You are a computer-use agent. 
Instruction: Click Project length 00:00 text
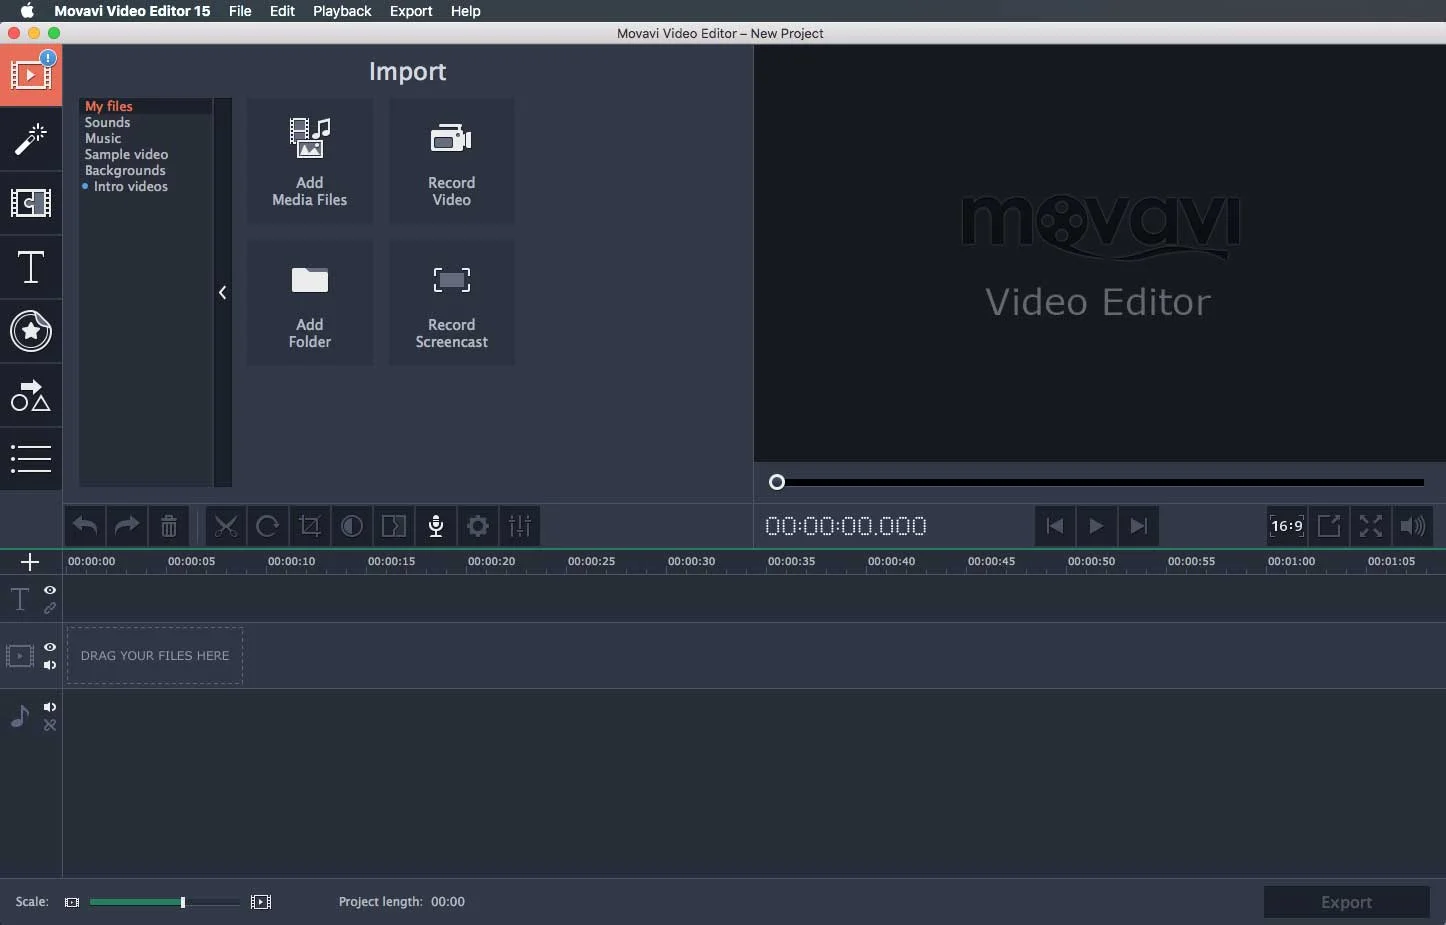(x=402, y=902)
